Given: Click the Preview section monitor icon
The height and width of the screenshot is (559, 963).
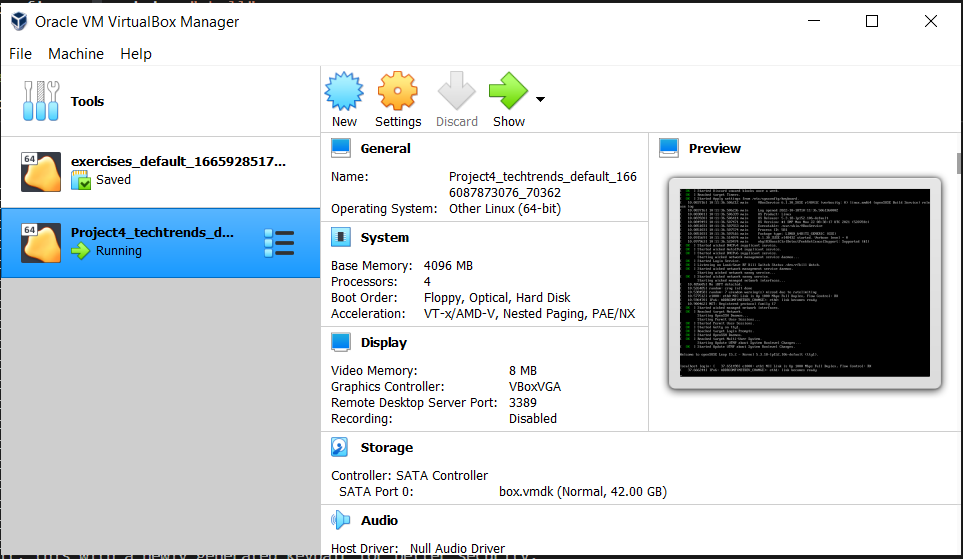Looking at the screenshot, I should [x=669, y=148].
